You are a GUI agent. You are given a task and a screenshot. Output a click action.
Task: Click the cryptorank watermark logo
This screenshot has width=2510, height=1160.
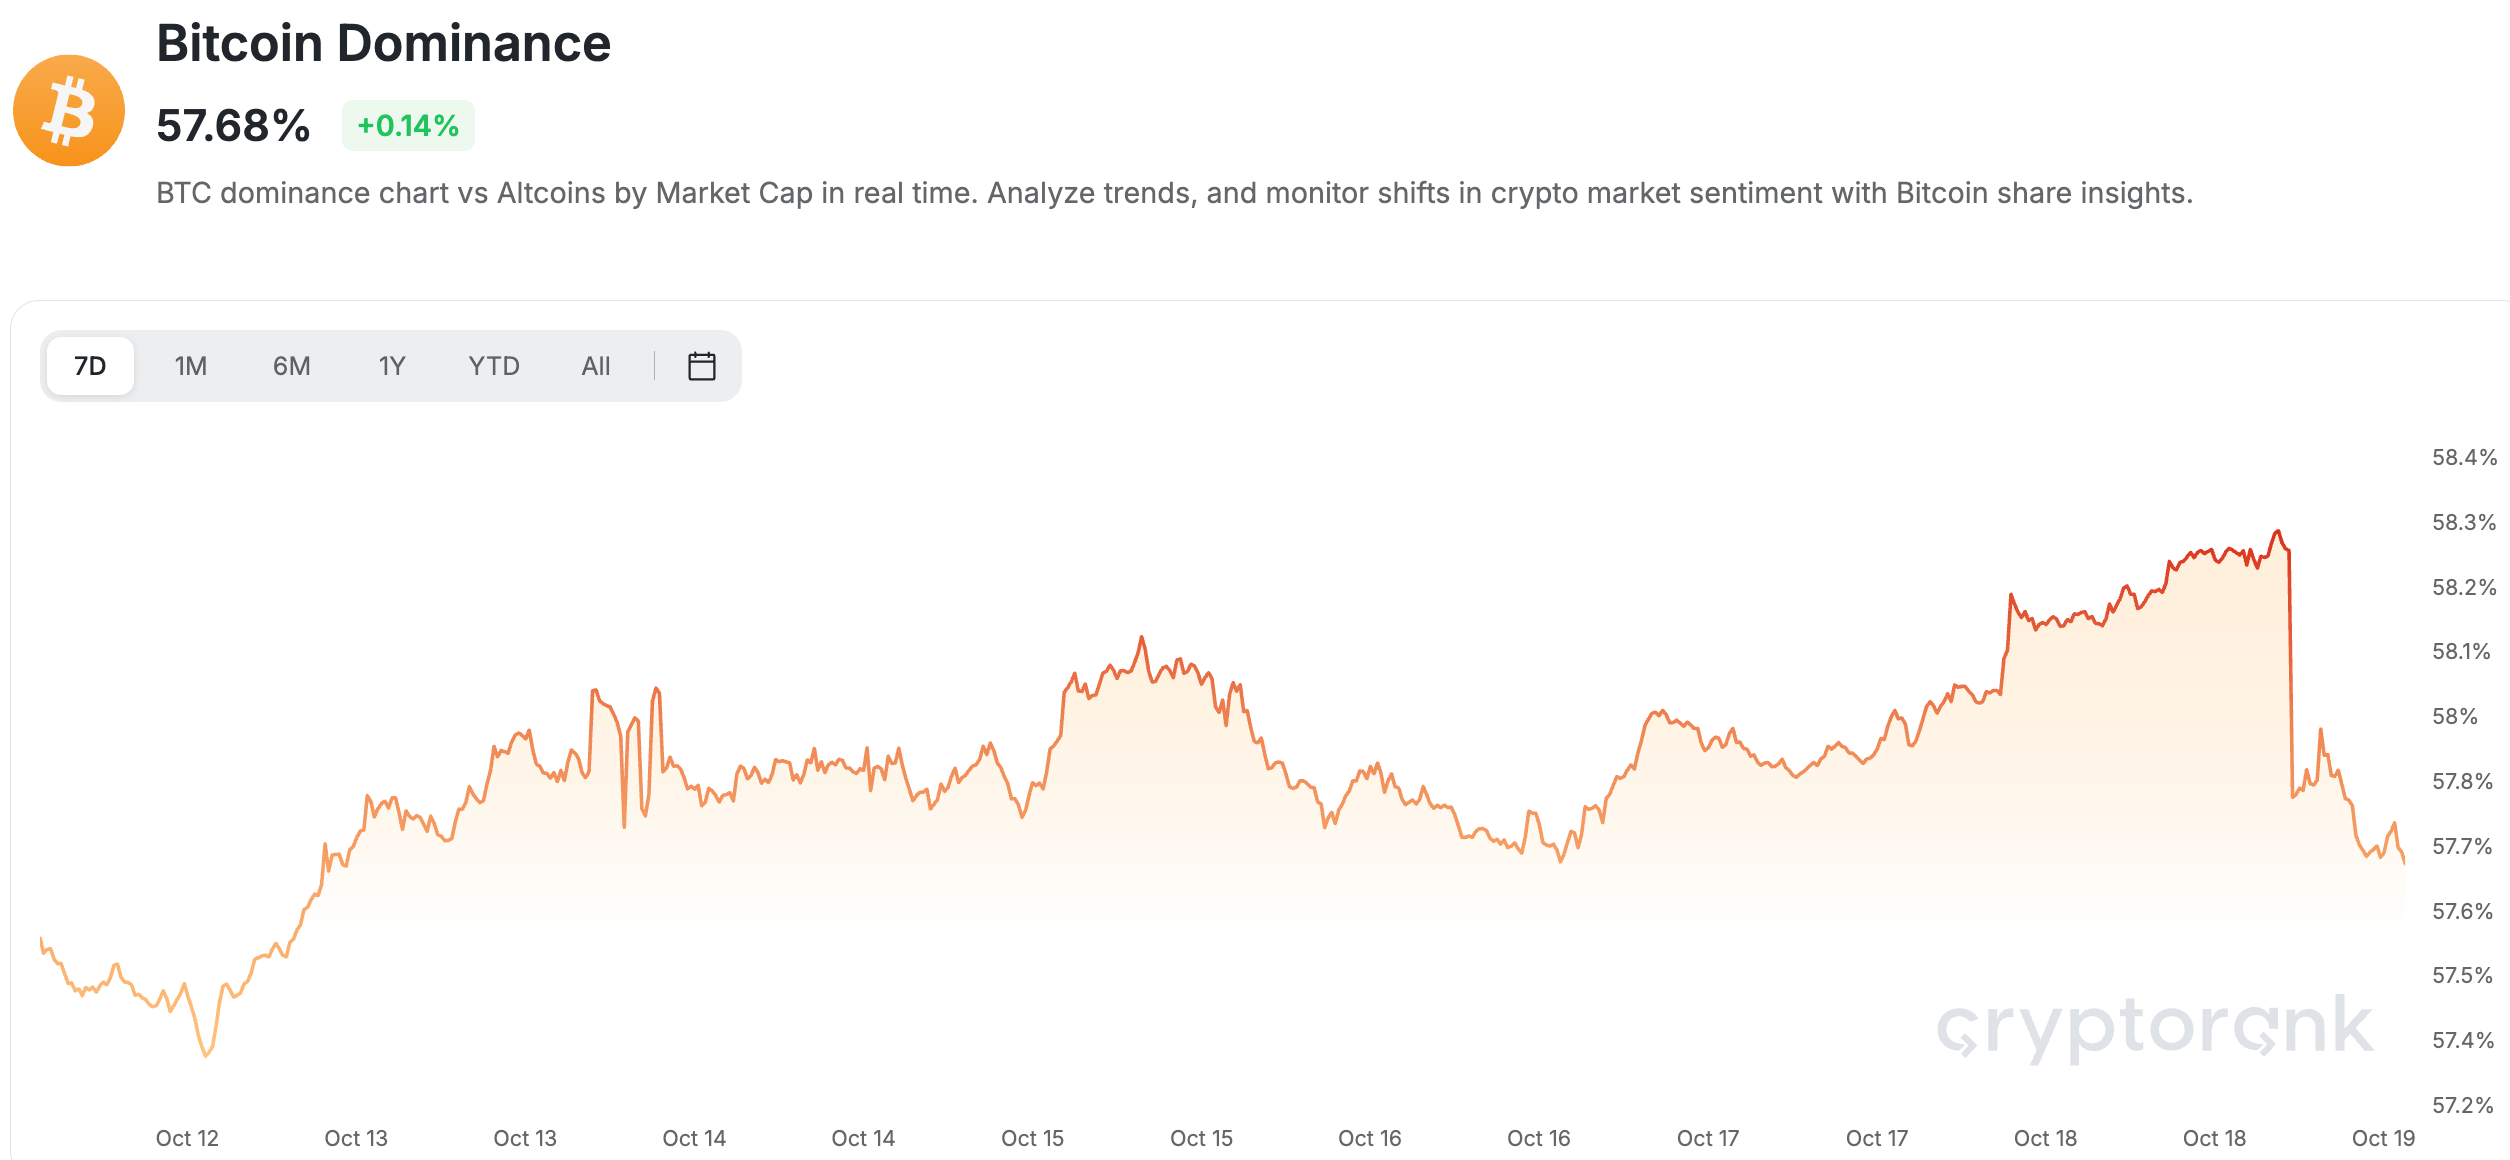tap(2155, 1027)
